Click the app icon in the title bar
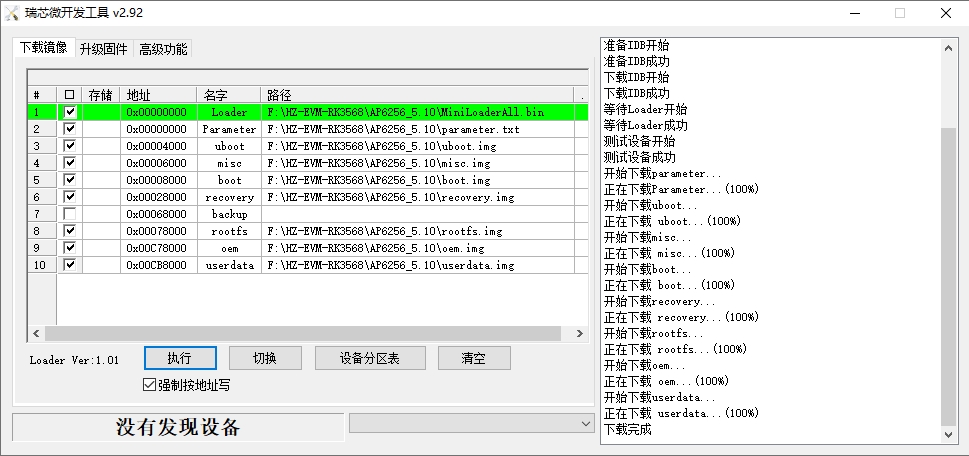 point(12,13)
